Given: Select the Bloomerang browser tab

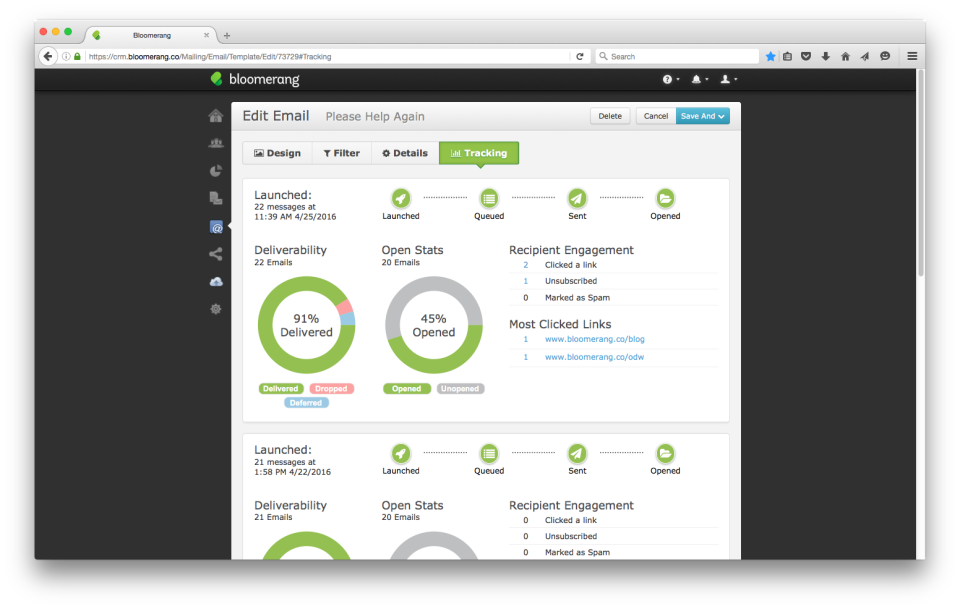Looking at the screenshot, I should 152,35.
